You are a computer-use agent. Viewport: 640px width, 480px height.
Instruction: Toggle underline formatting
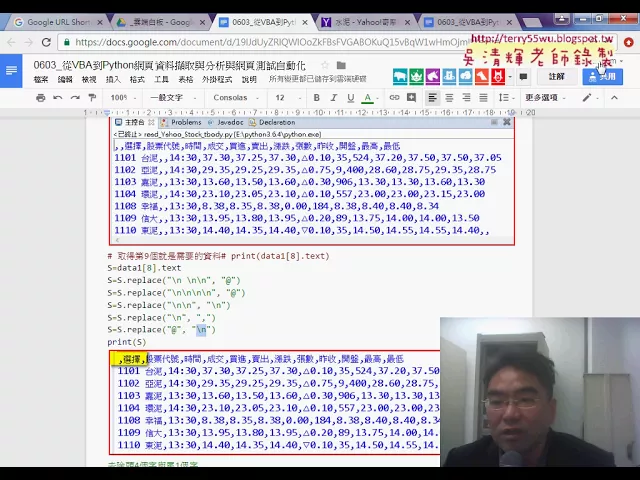351,98
